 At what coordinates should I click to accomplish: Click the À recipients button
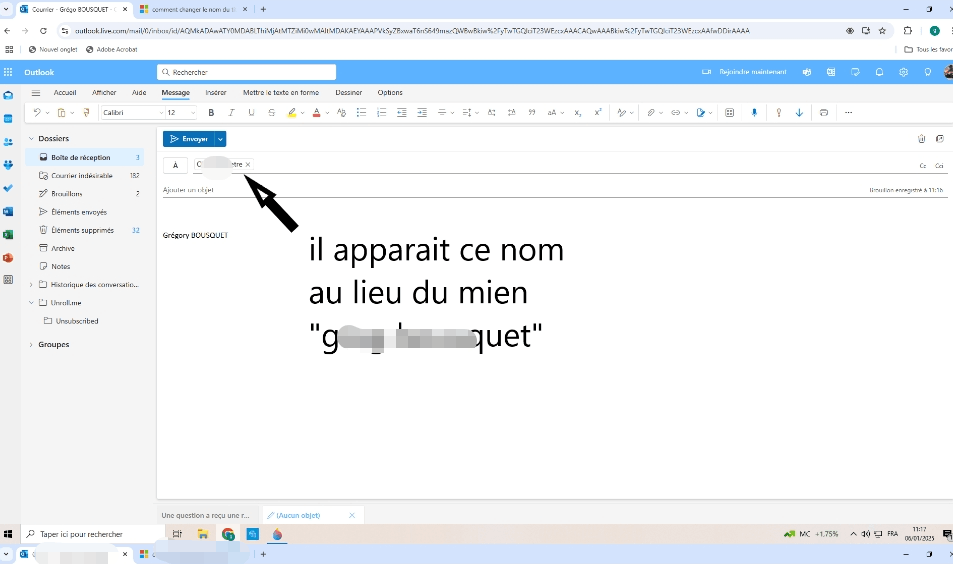[175, 165]
